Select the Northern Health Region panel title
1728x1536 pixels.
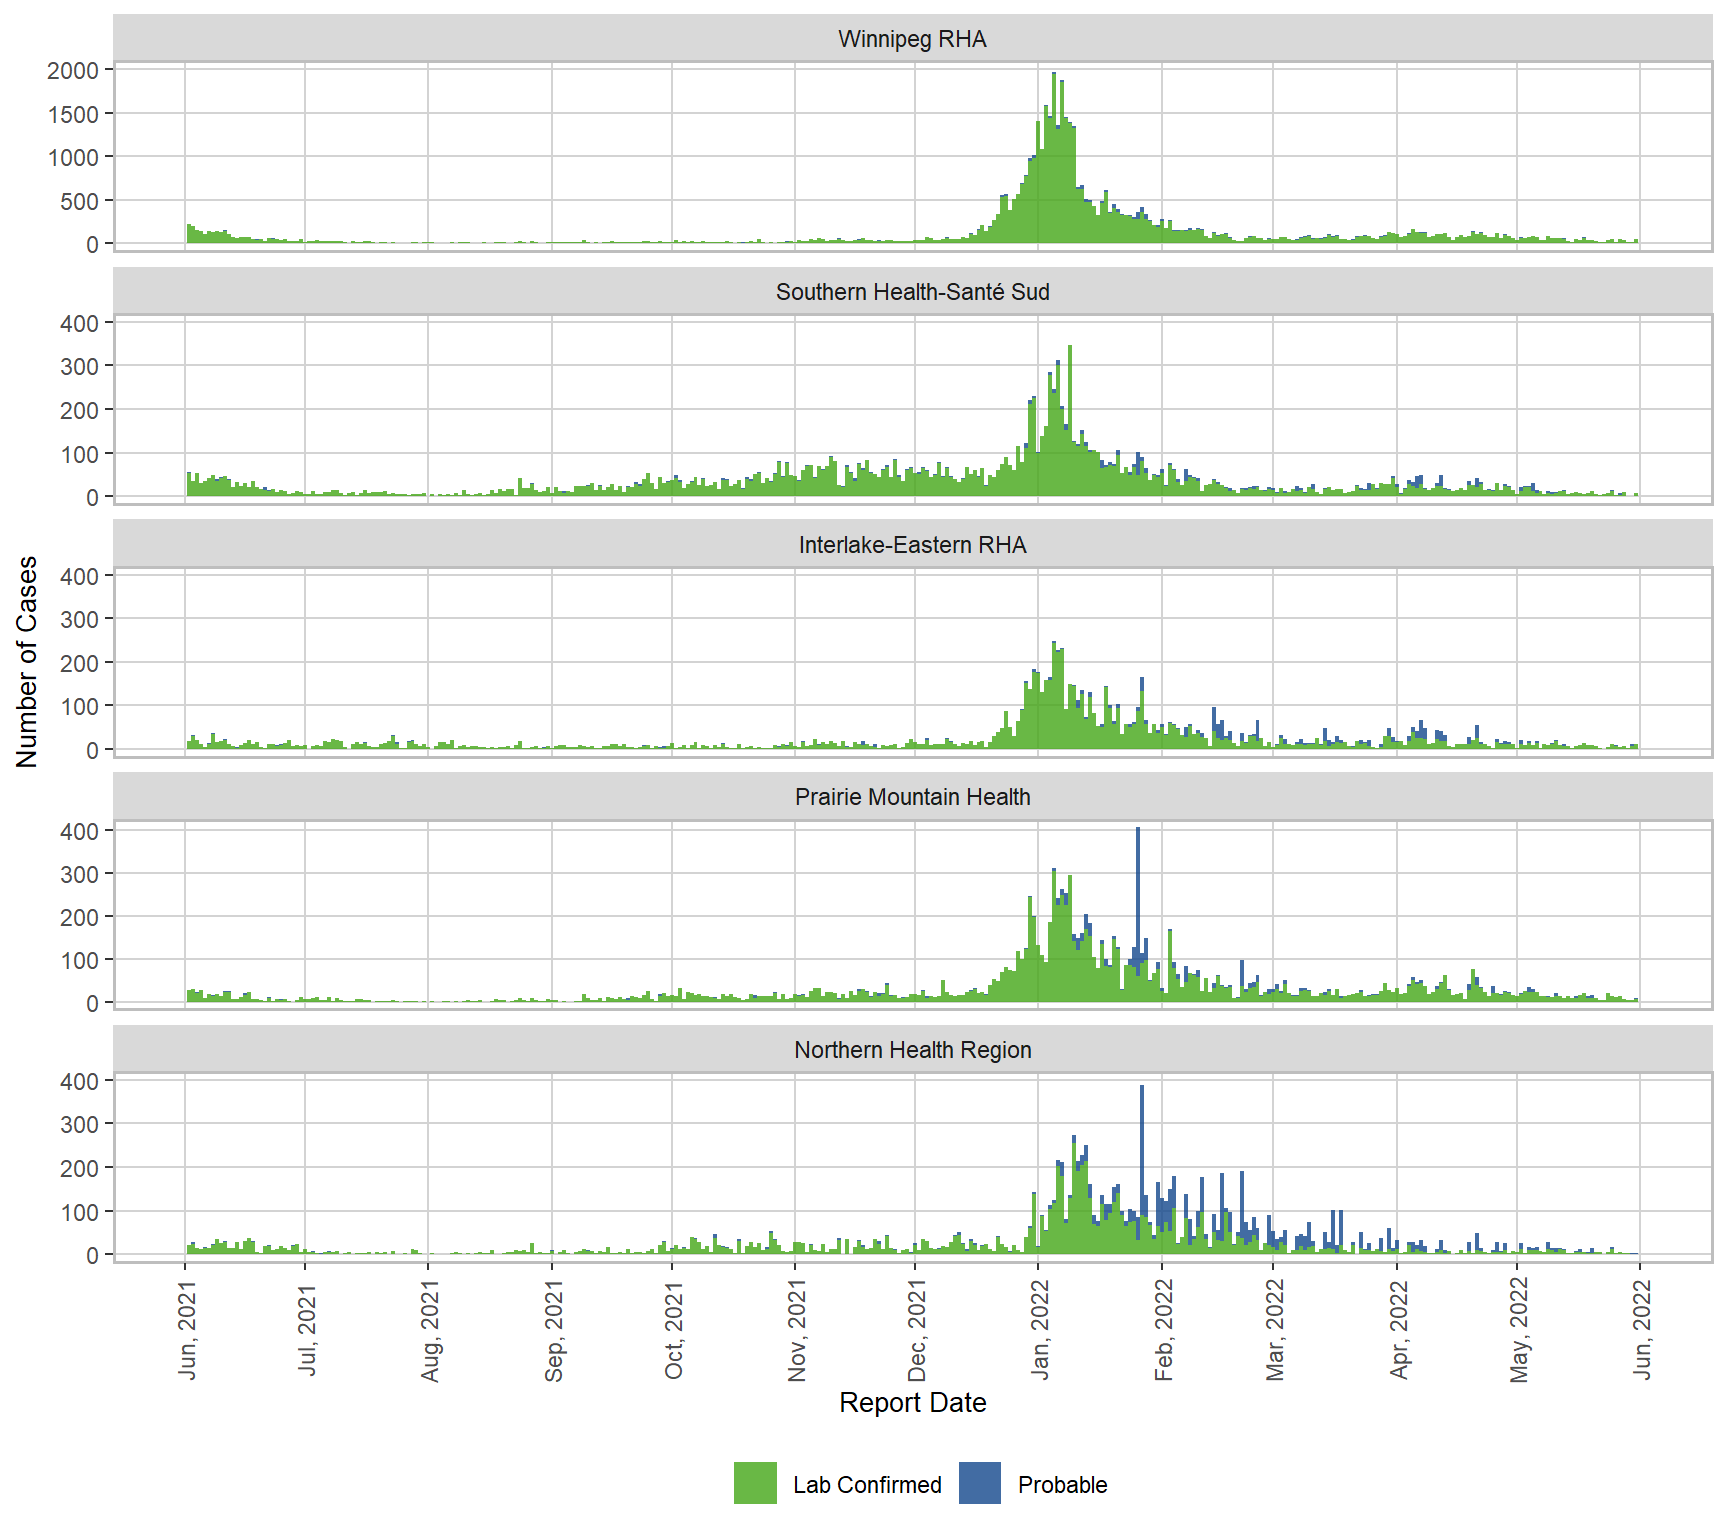pyautogui.click(x=912, y=1050)
